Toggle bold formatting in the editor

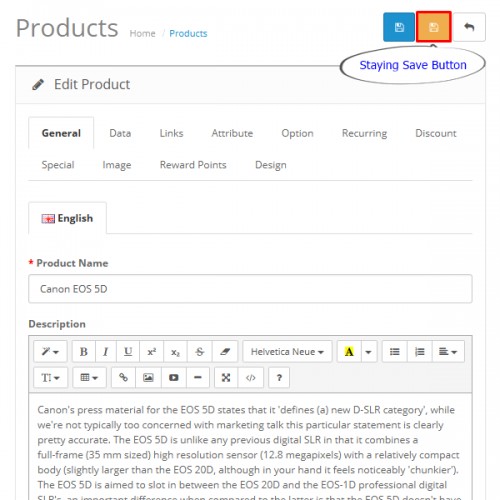click(84, 351)
